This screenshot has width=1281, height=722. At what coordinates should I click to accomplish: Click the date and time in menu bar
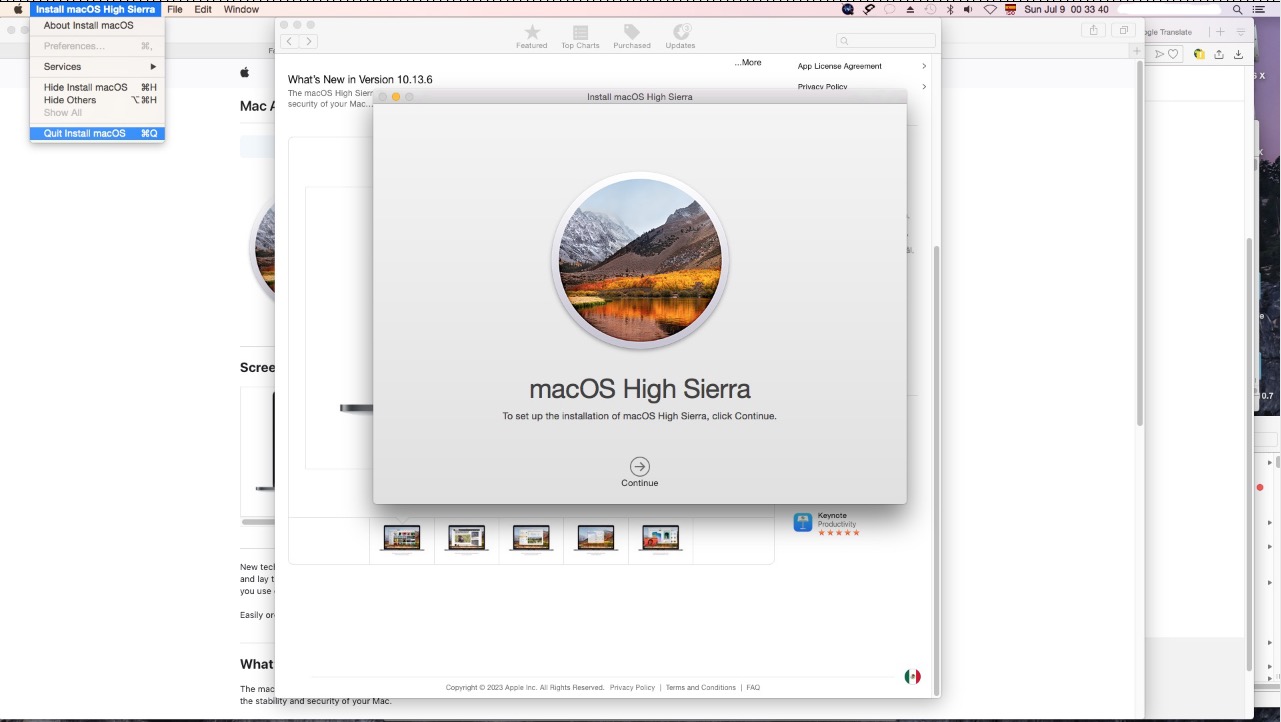(1066, 9)
